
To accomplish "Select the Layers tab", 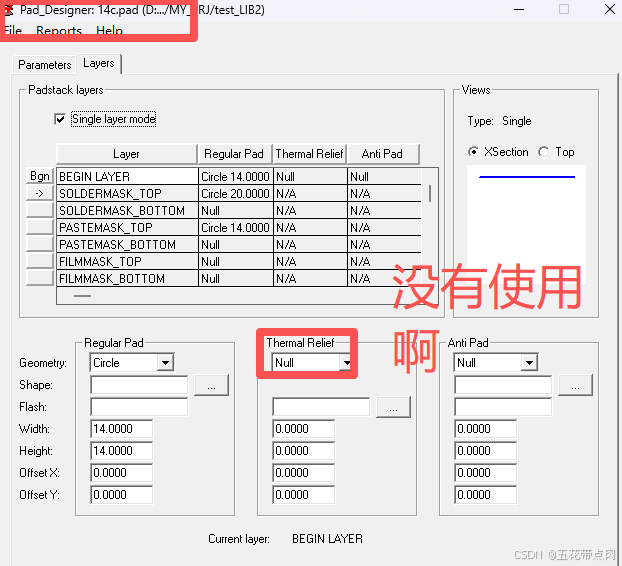I will (x=99, y=63).
